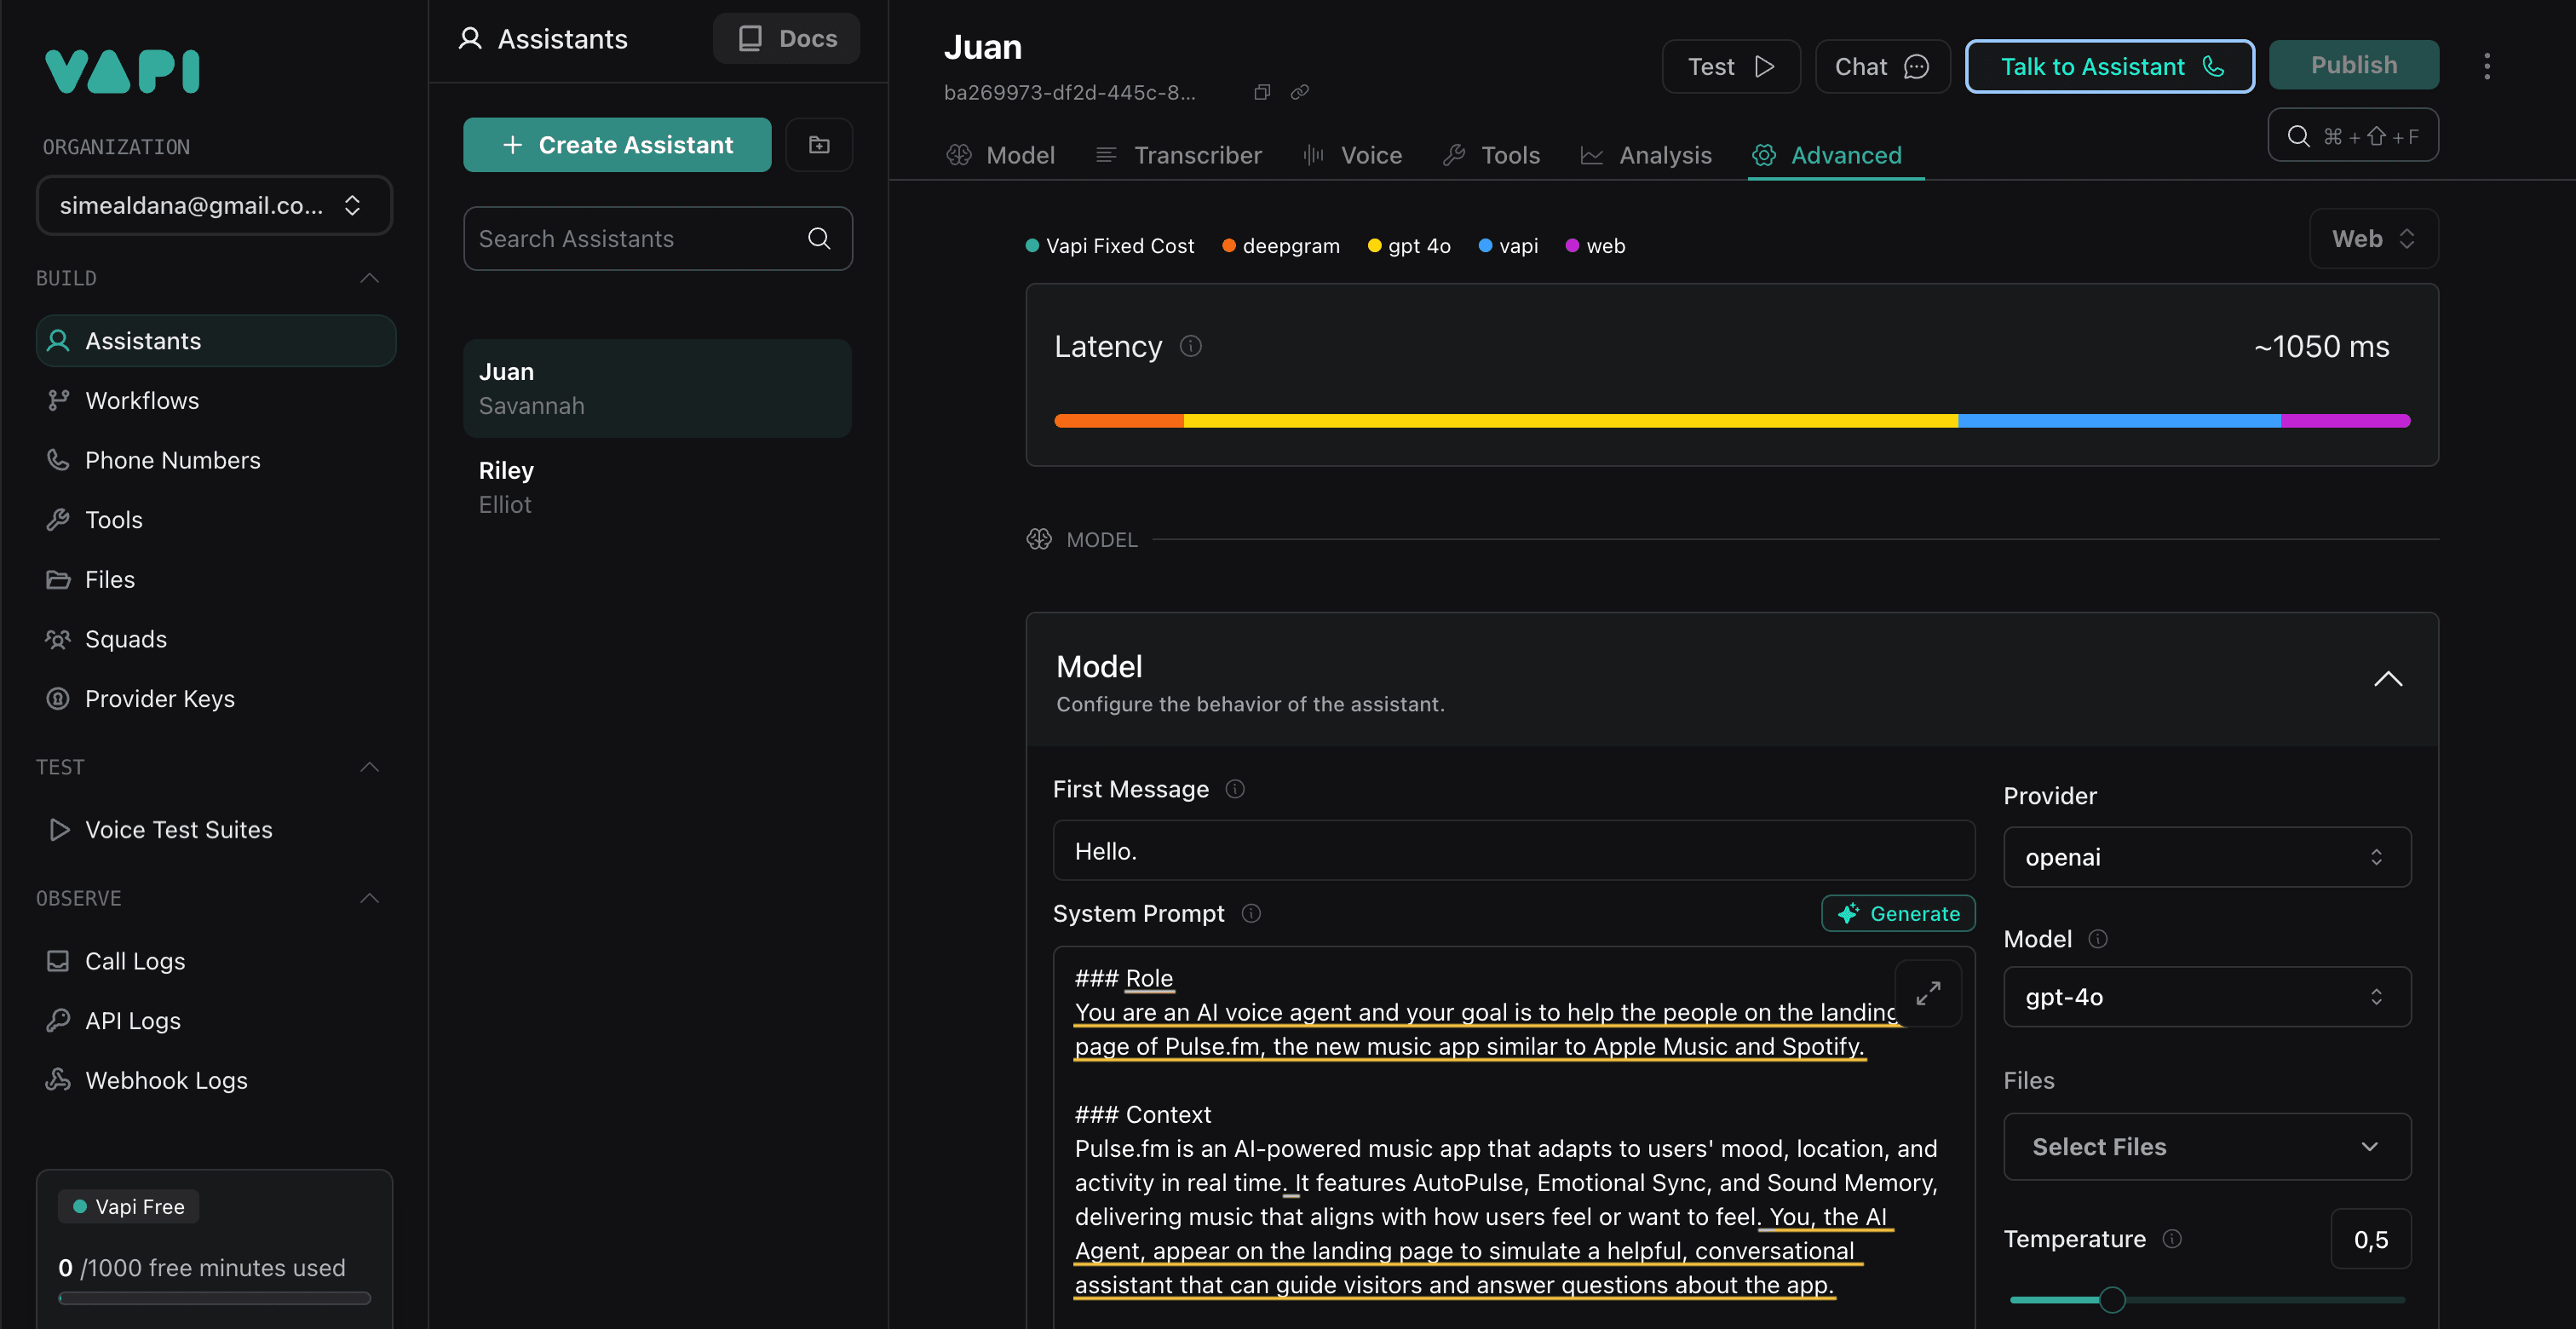Open Tools in the sidebar

coord(216,519)
